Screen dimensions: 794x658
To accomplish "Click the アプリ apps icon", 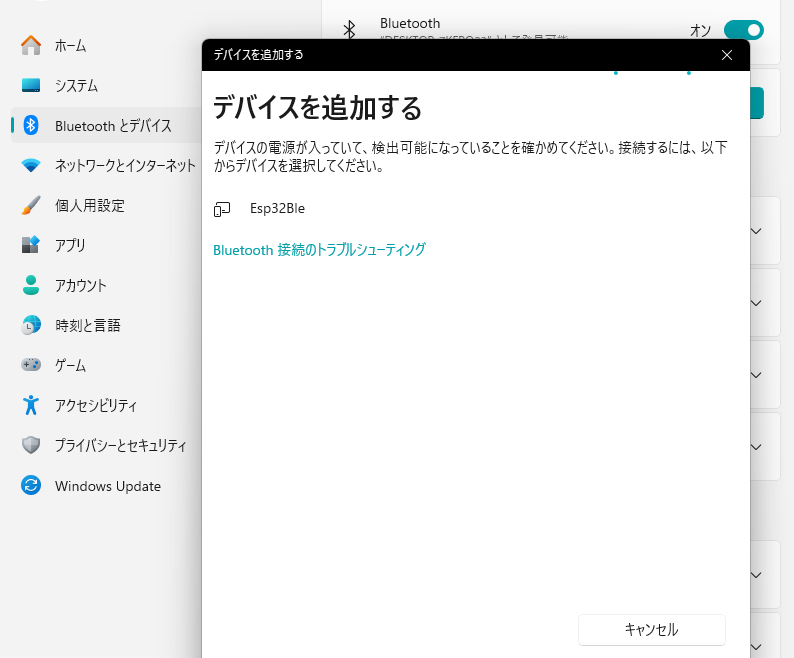I will (x=31, y=245).
